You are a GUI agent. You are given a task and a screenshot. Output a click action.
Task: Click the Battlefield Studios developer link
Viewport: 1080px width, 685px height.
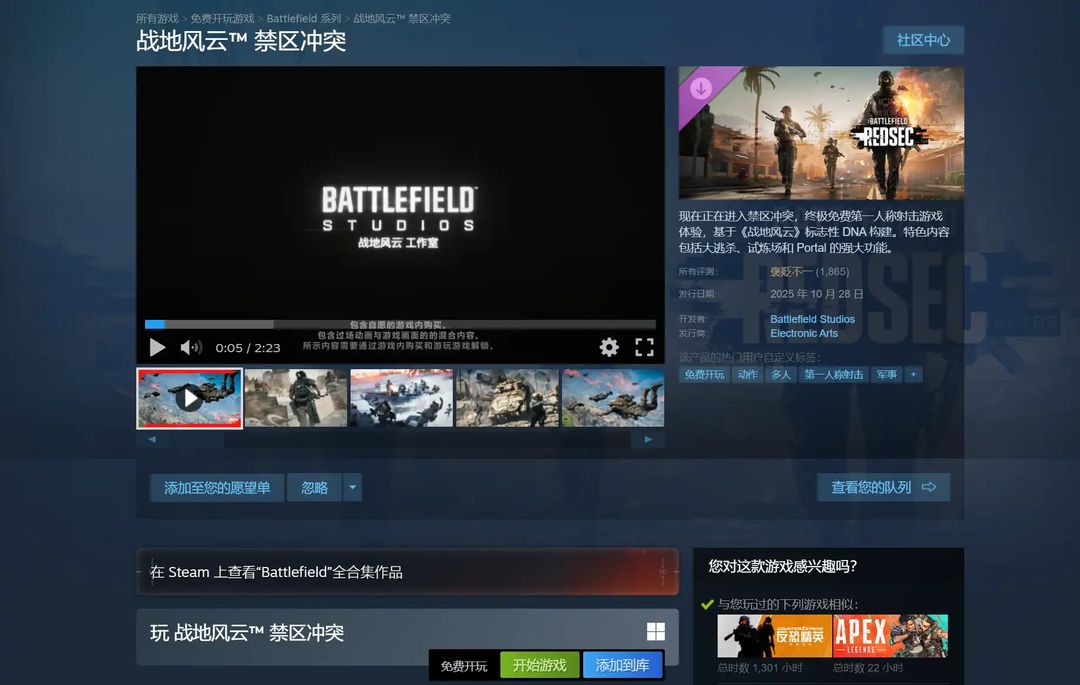812,319
